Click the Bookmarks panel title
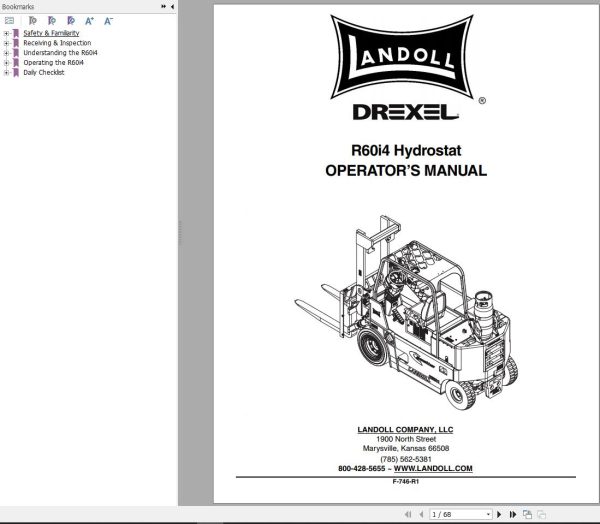This screenshot has height=524, width=600. pyautogui.click(x=18, y=7)
